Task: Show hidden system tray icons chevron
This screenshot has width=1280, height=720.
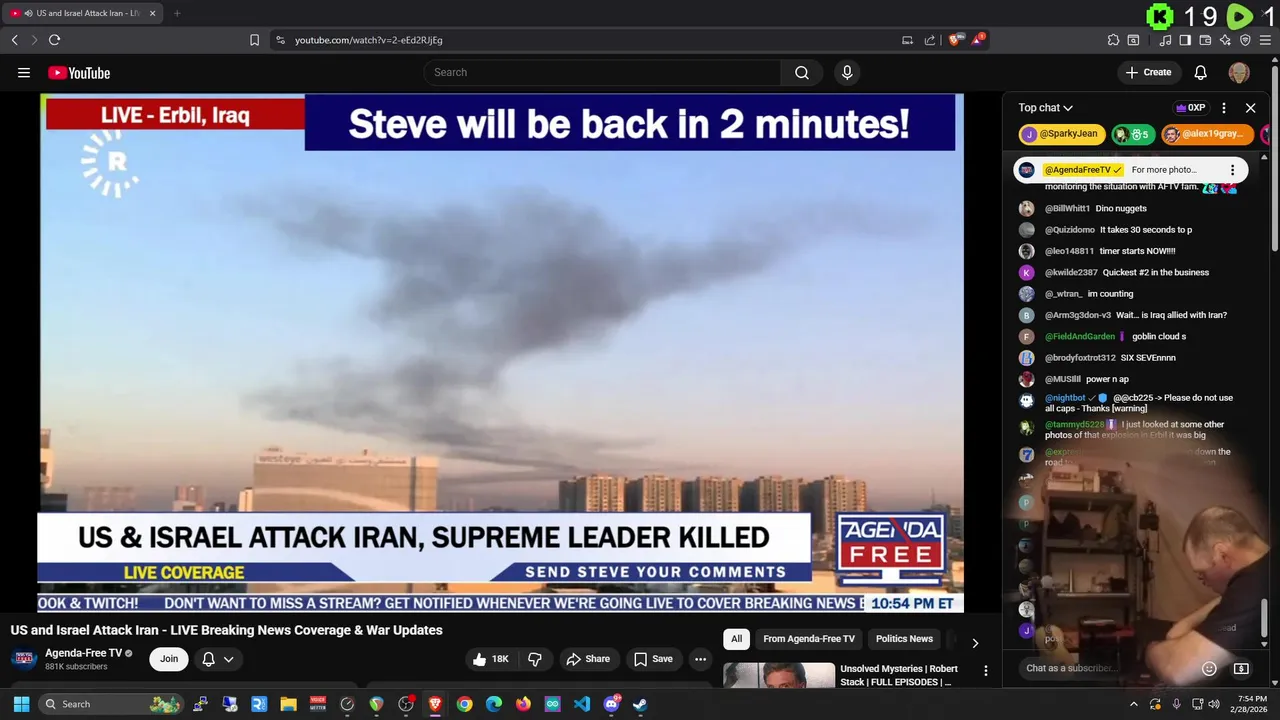Action: (1133, 704)
